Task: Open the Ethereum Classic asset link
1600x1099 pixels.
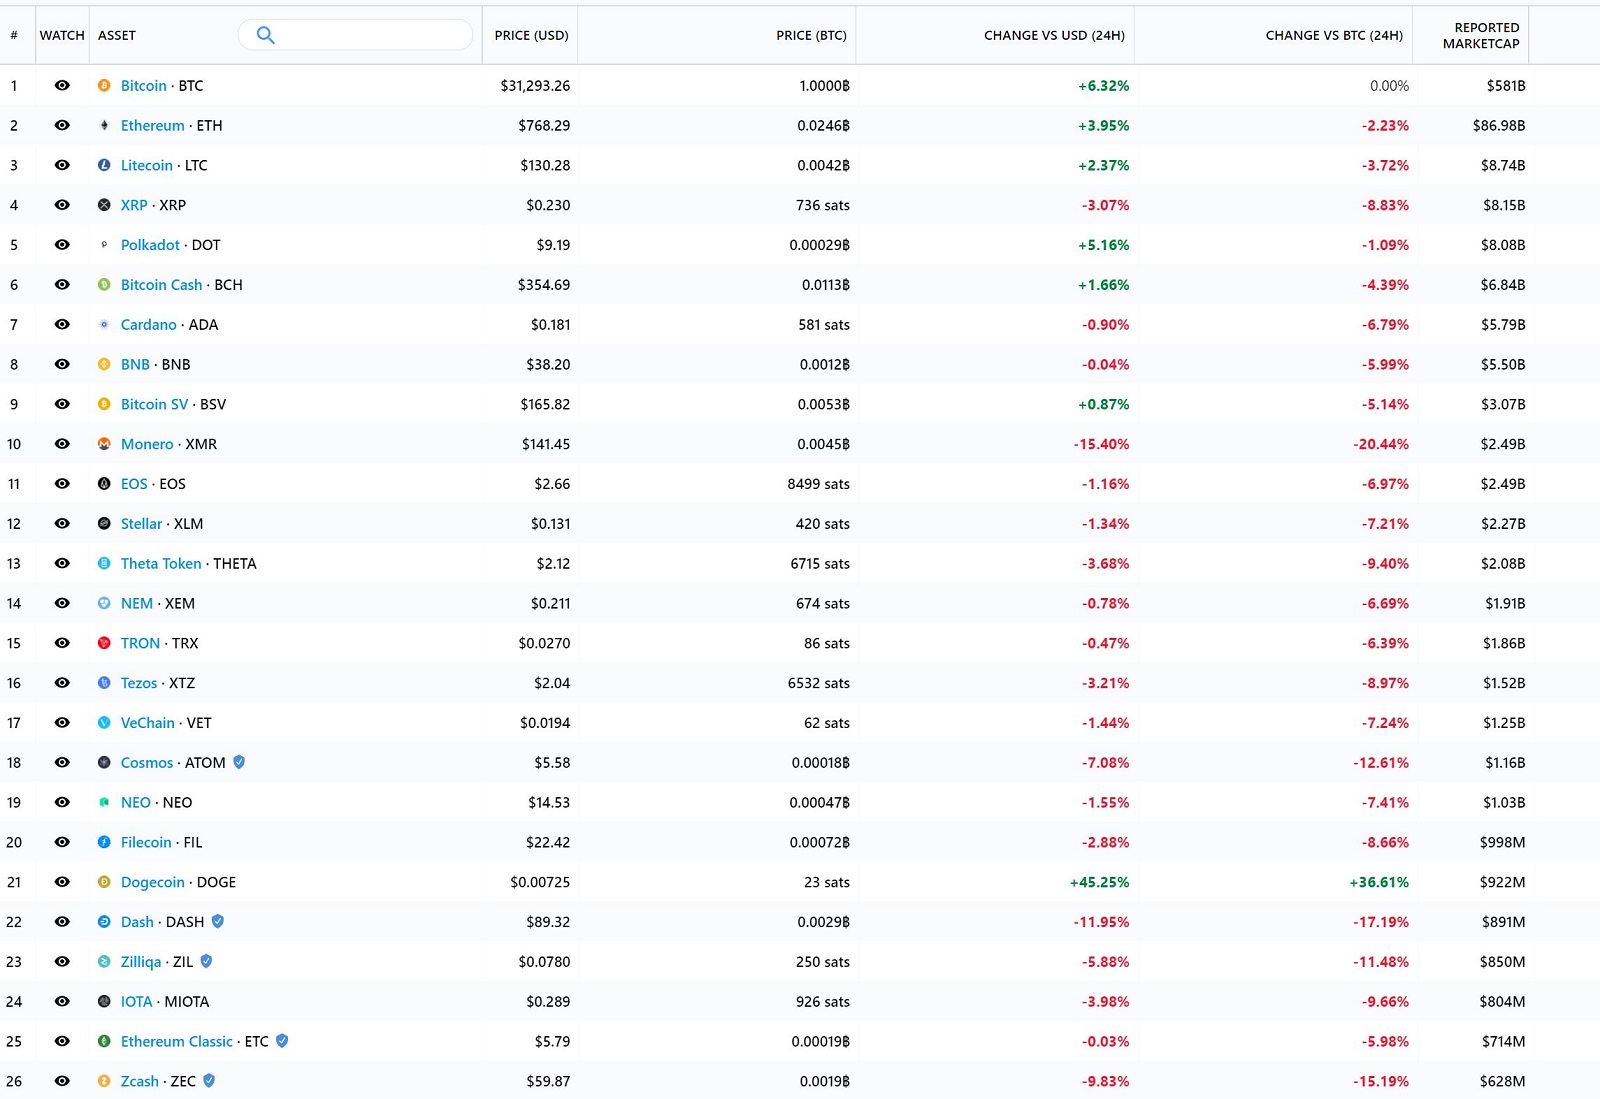Action: (x=177, y=1041)
